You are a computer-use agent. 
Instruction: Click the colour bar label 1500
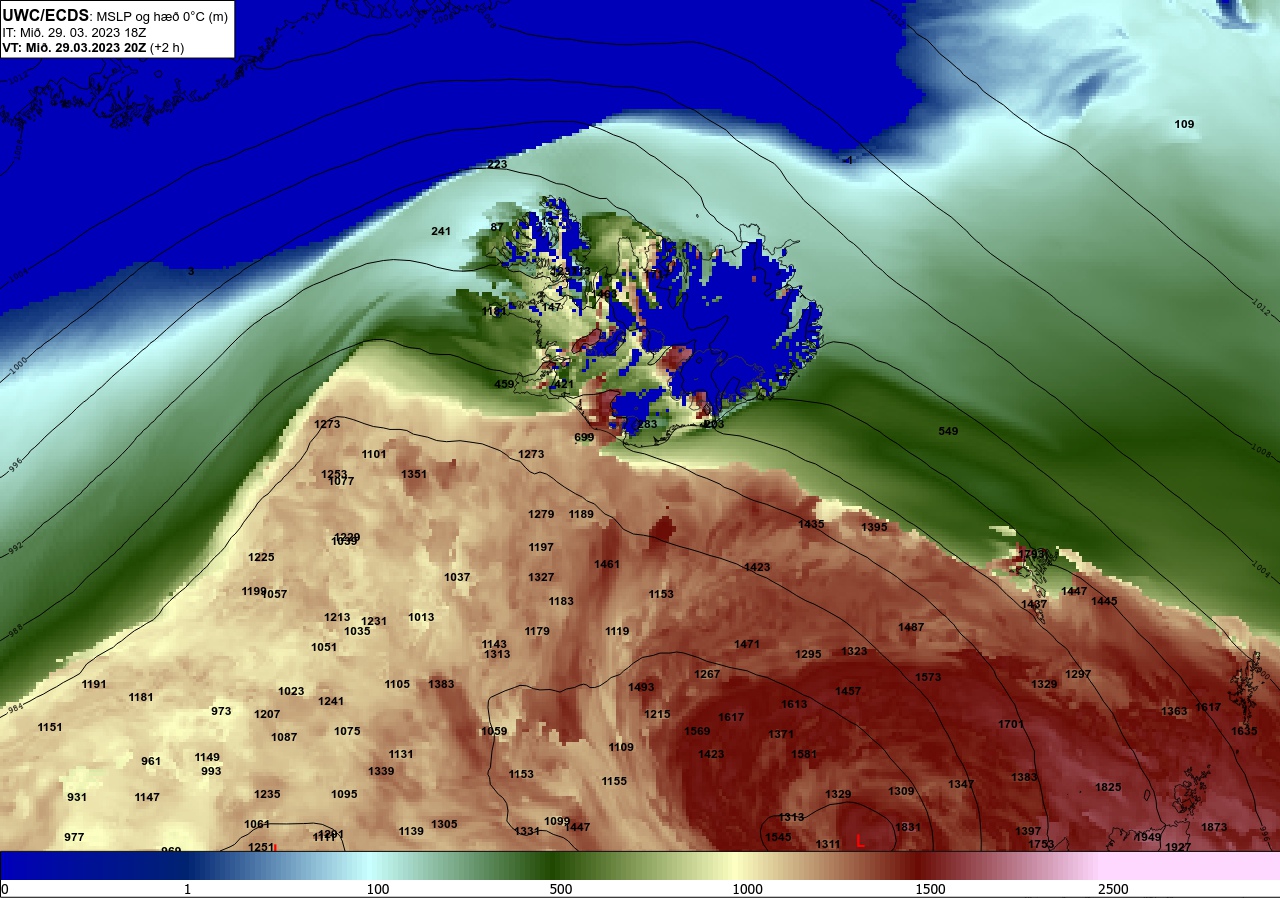click(x=930, y=889)
